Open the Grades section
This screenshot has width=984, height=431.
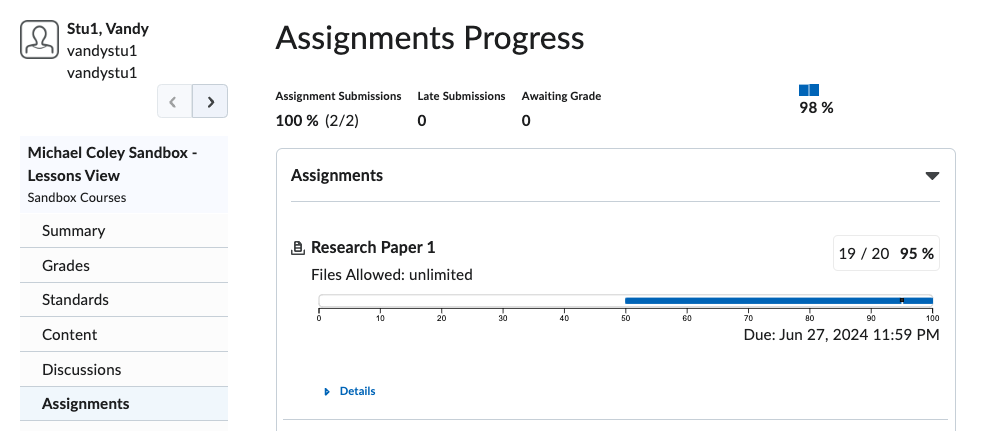tap(66, 266)
